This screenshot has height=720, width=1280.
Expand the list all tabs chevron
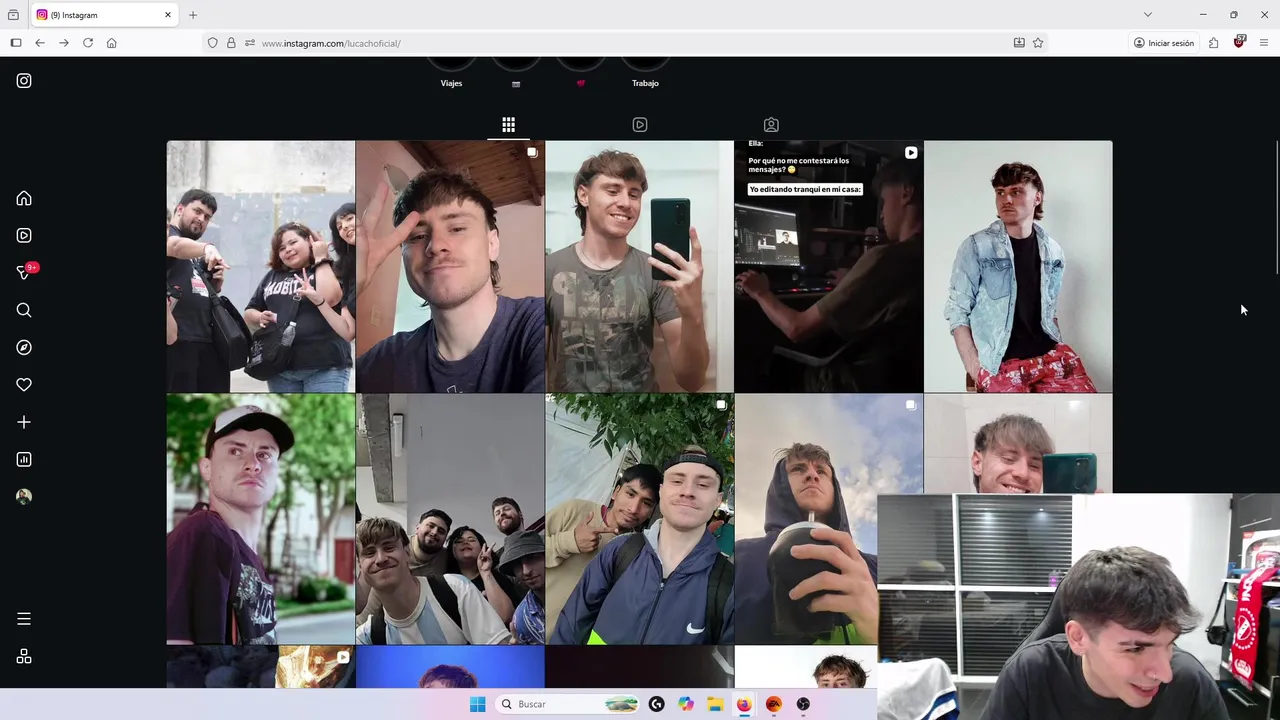pyautogui.click(x=1148, y=15)
